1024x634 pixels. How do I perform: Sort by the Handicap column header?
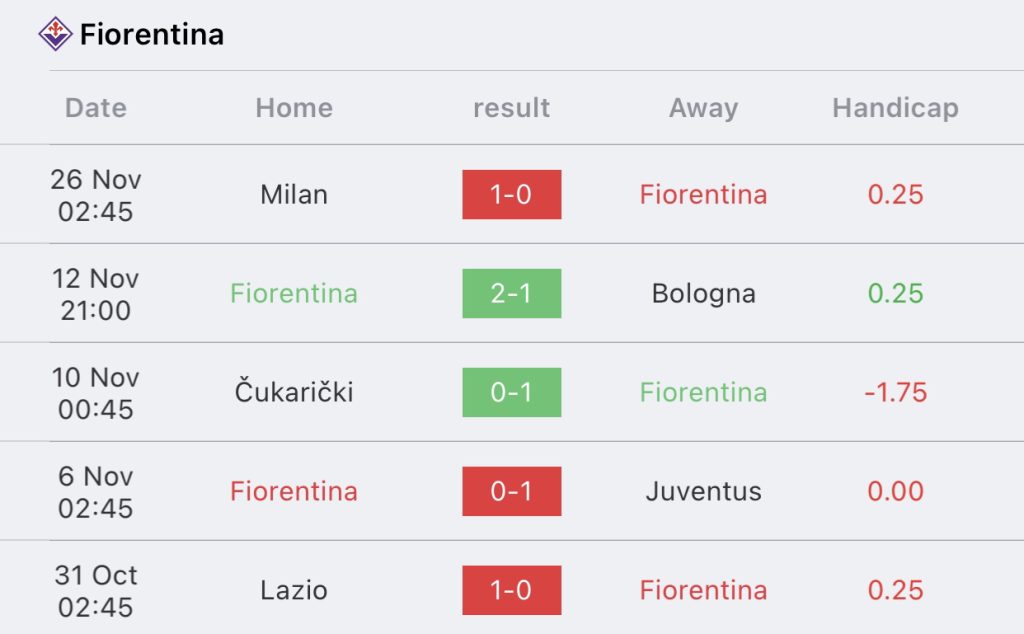[x=895, y=108]
